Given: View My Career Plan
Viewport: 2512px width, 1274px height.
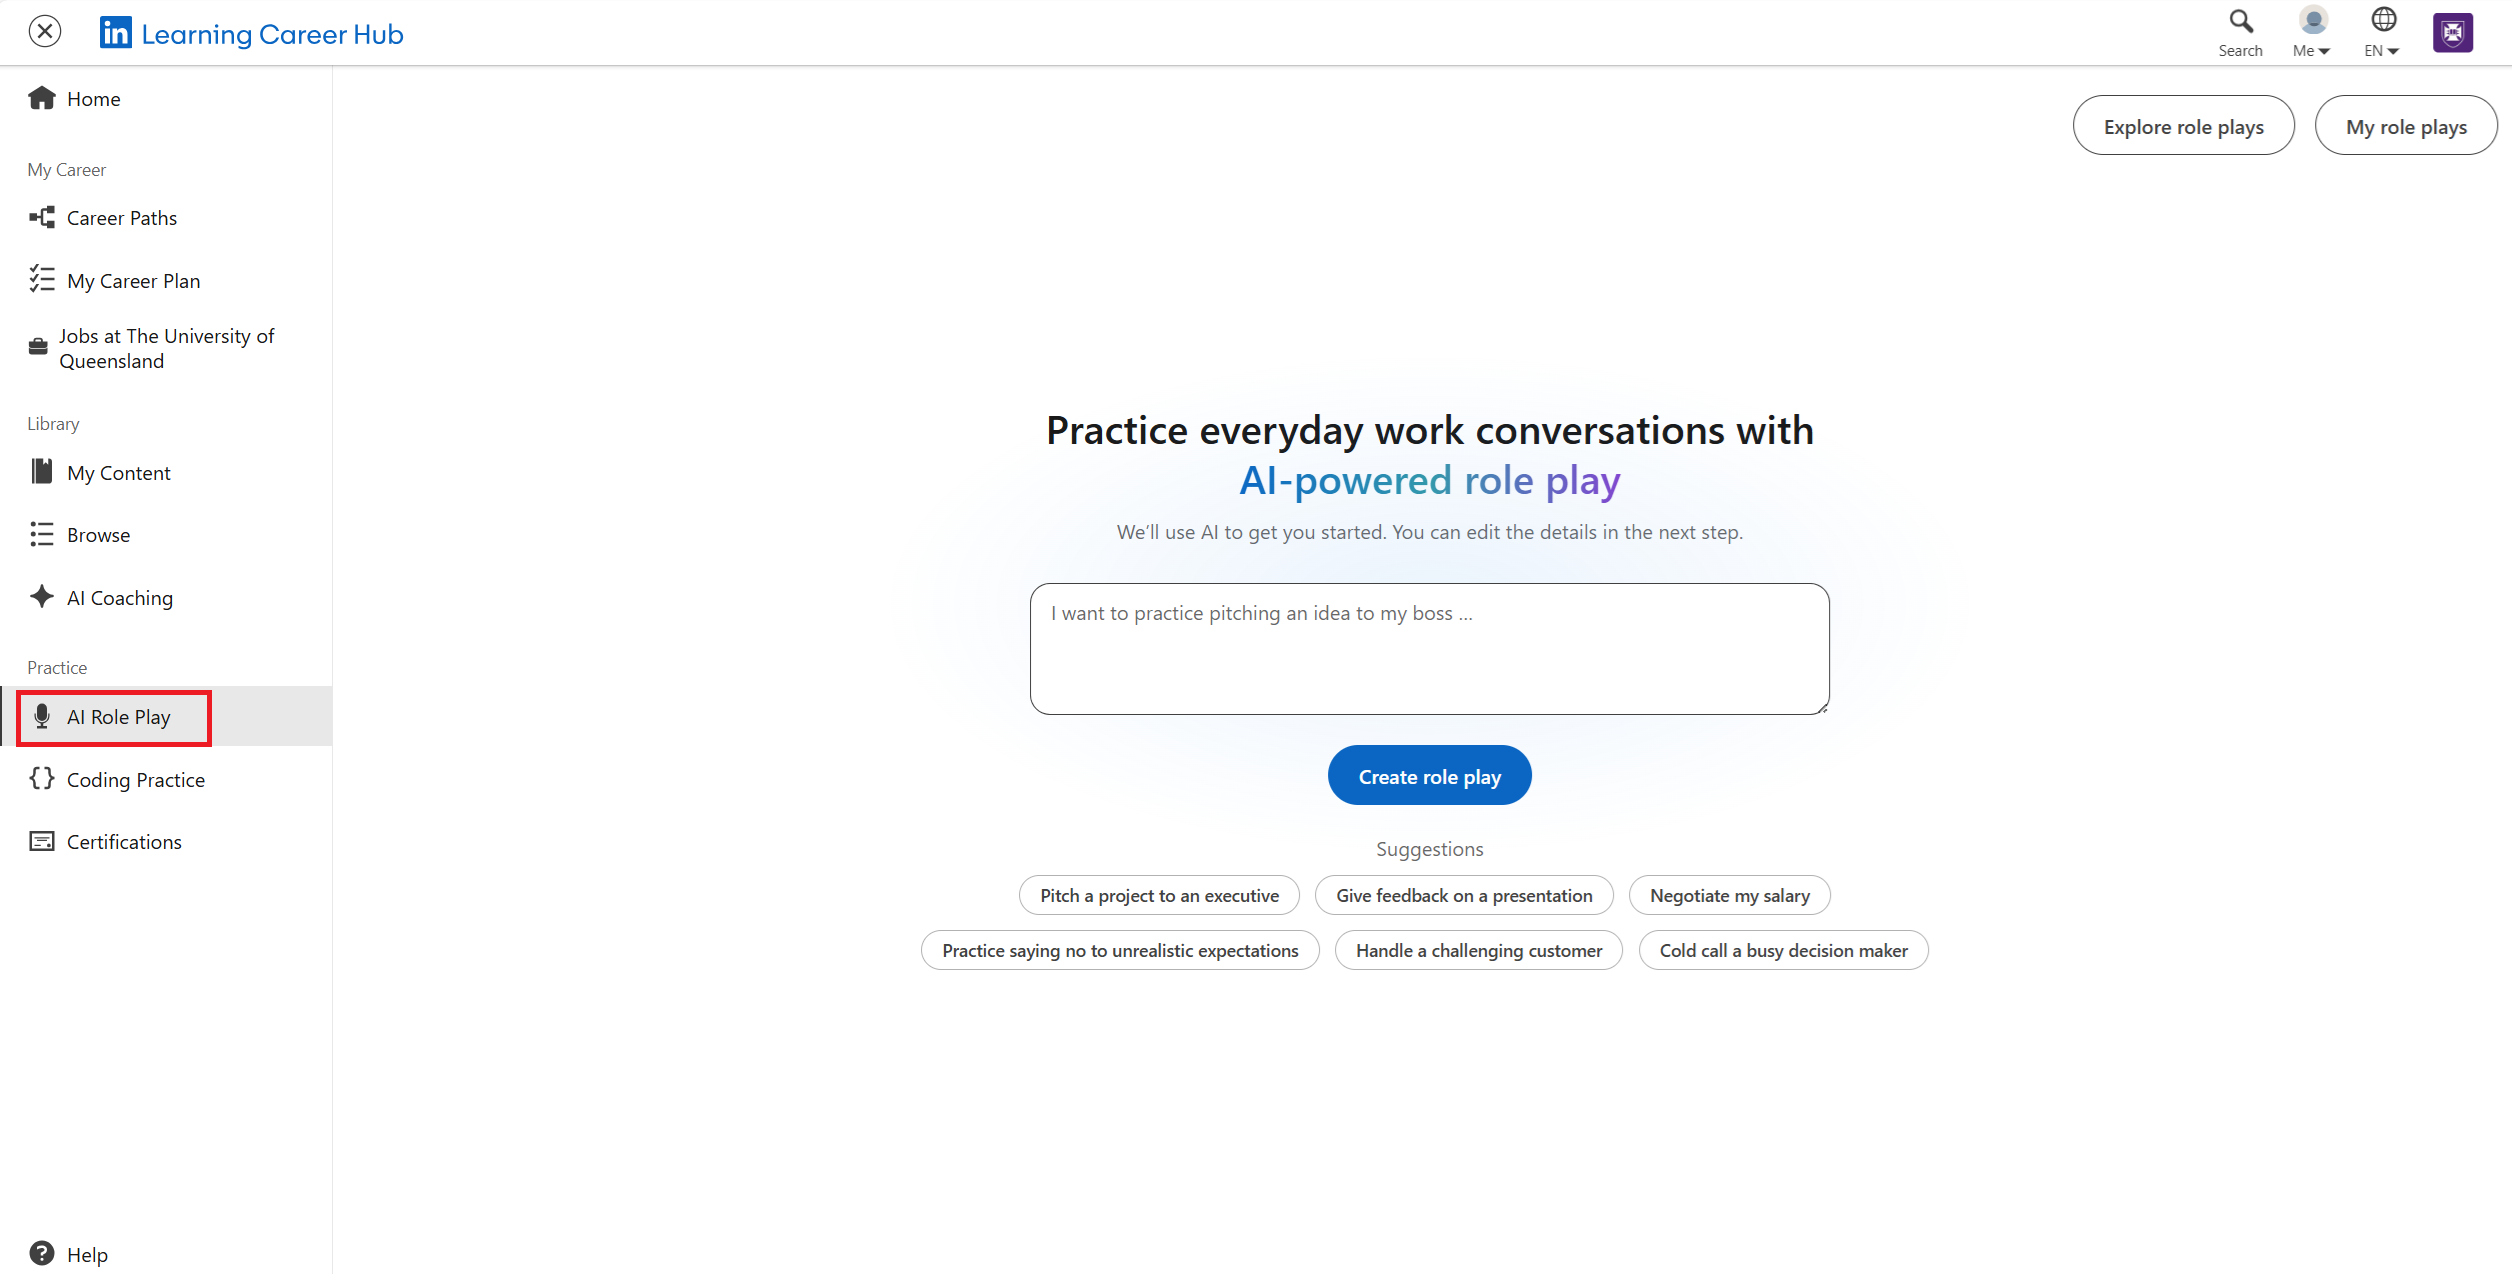Looking at the screenshot, I should [x=133, y=280].
